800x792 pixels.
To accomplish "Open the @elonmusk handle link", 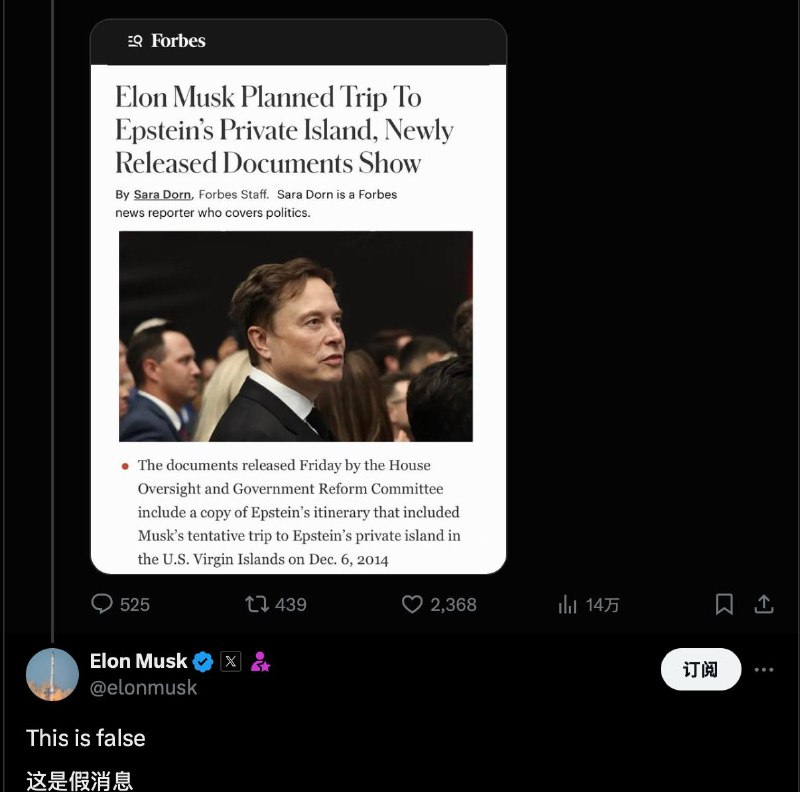I will [143, 687].
